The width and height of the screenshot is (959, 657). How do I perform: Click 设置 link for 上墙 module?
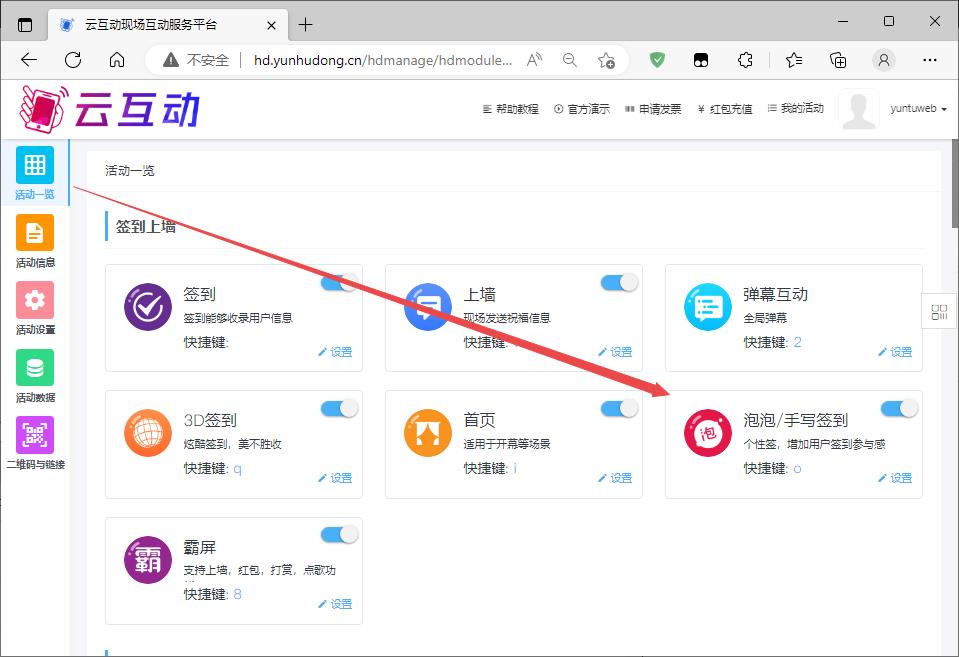(615, 352)
